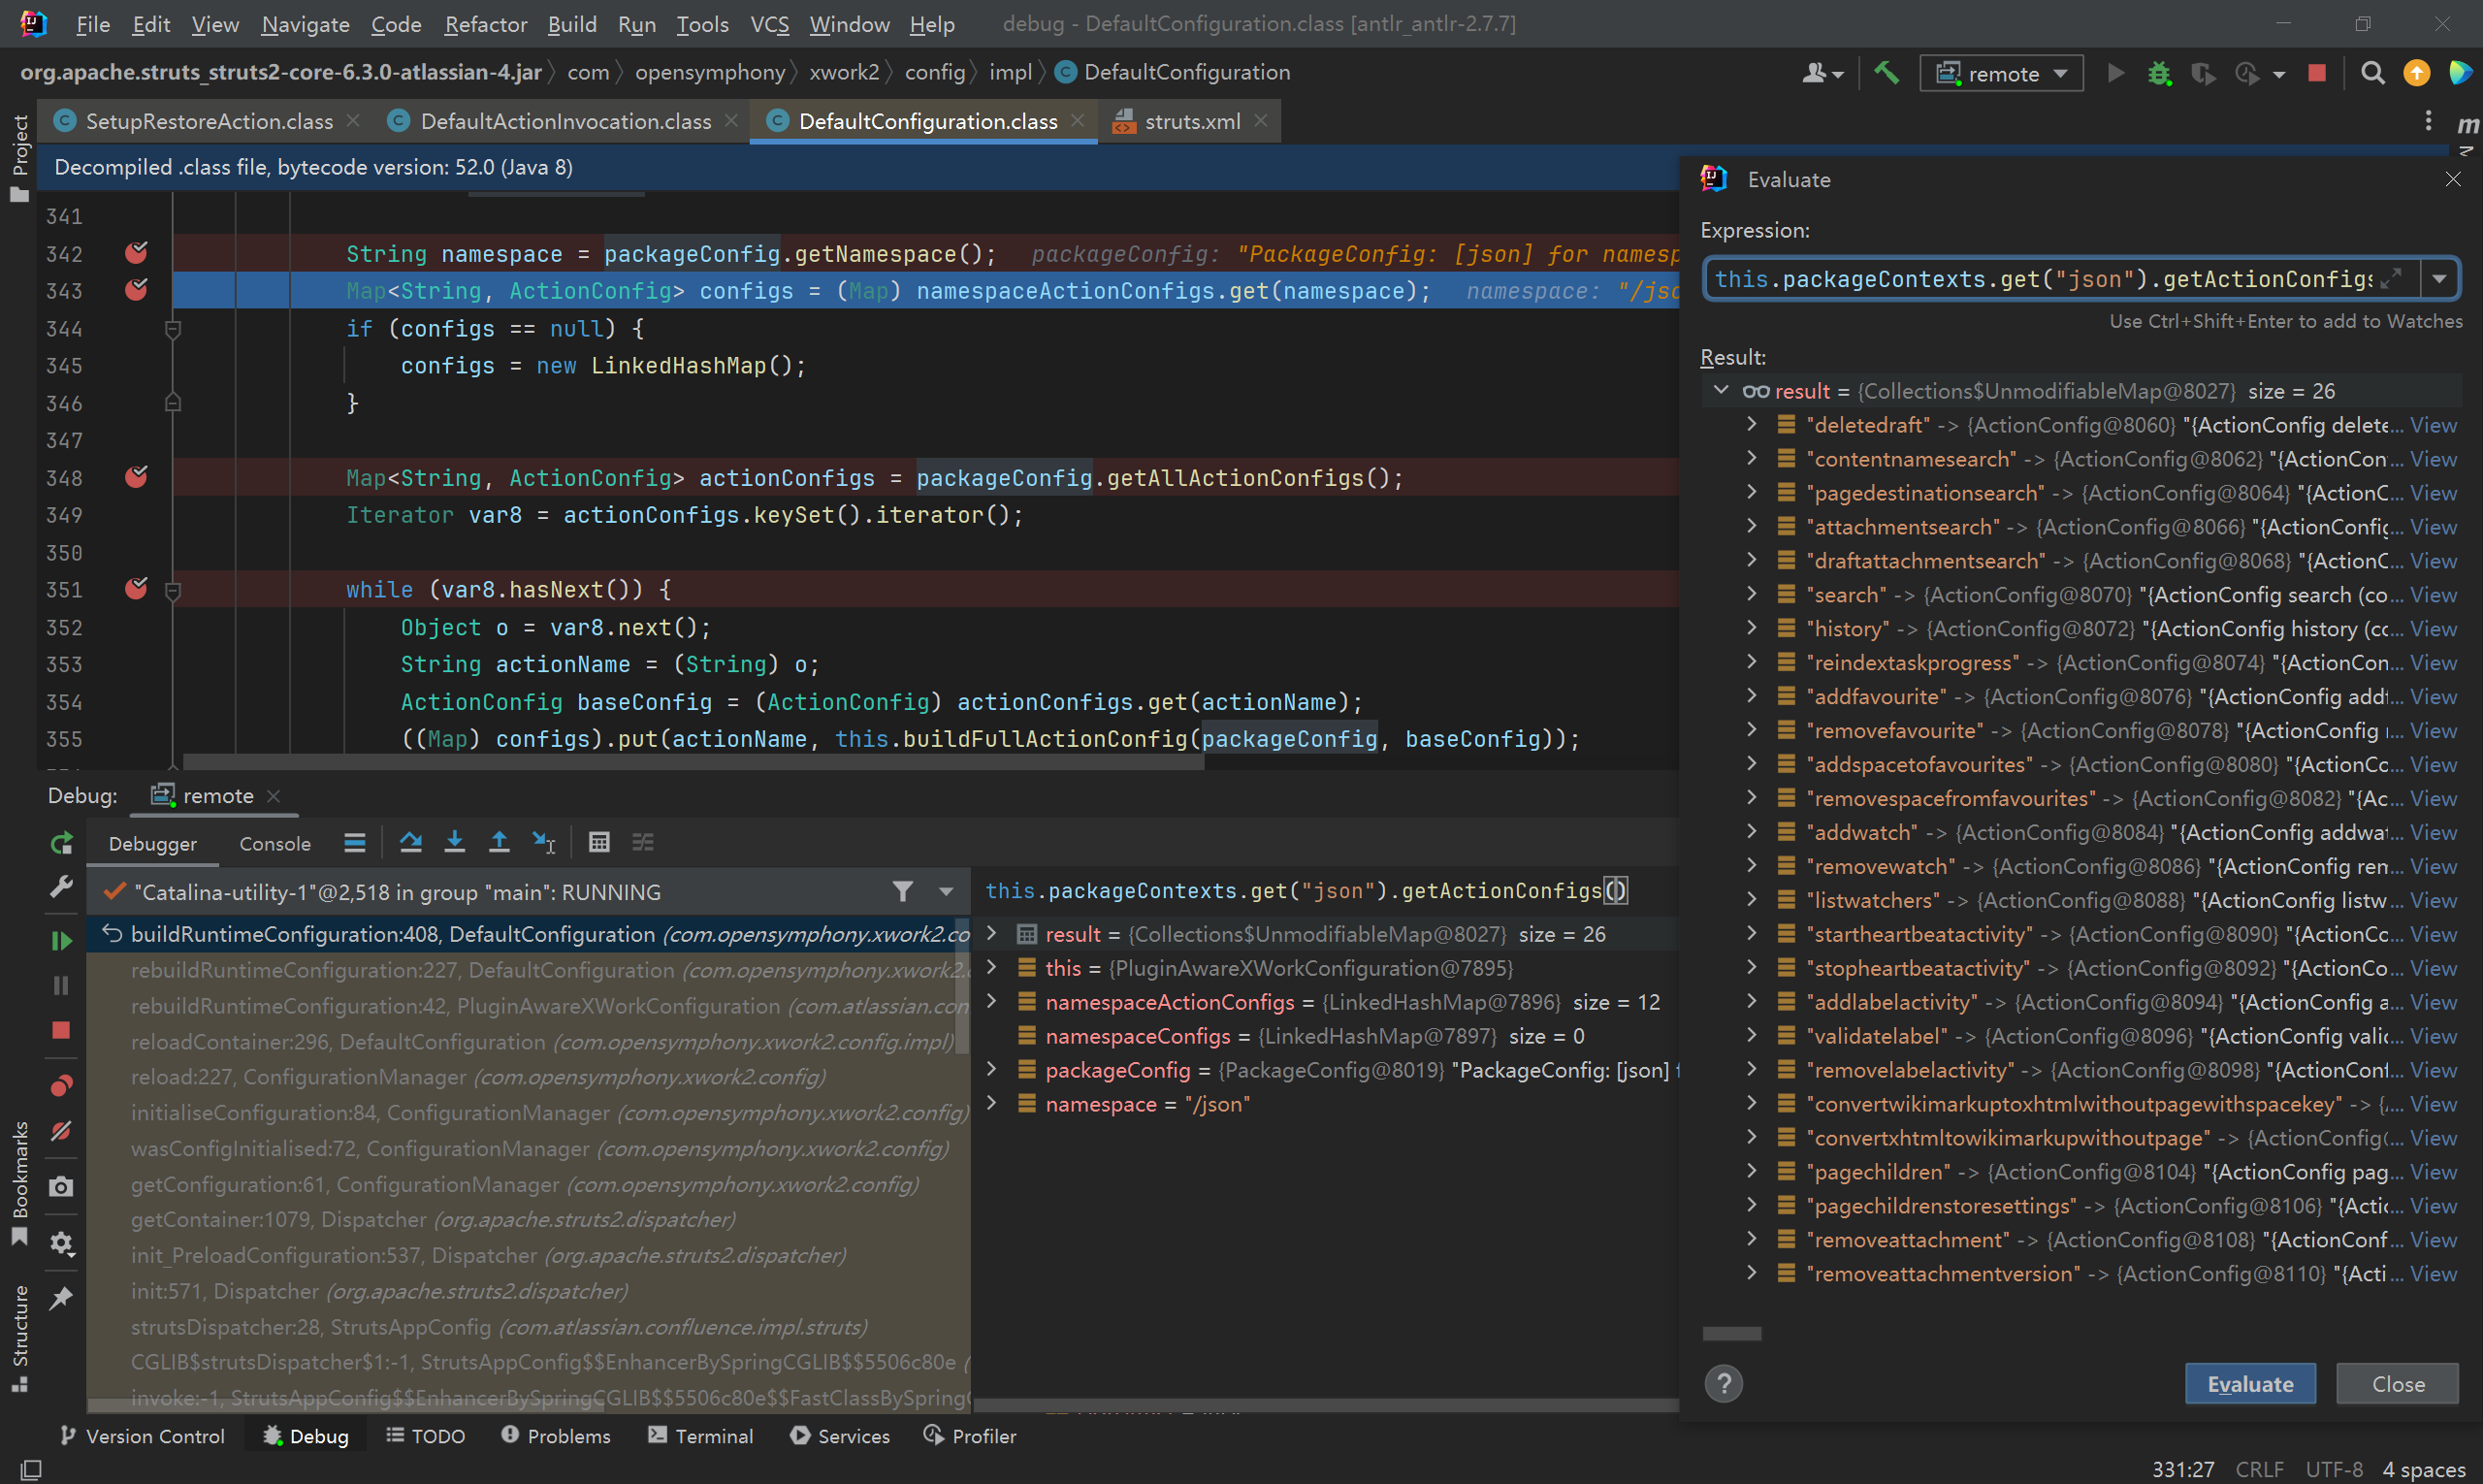
Task: Select the struts.xml tab
Action: (x=1187, y=120)
